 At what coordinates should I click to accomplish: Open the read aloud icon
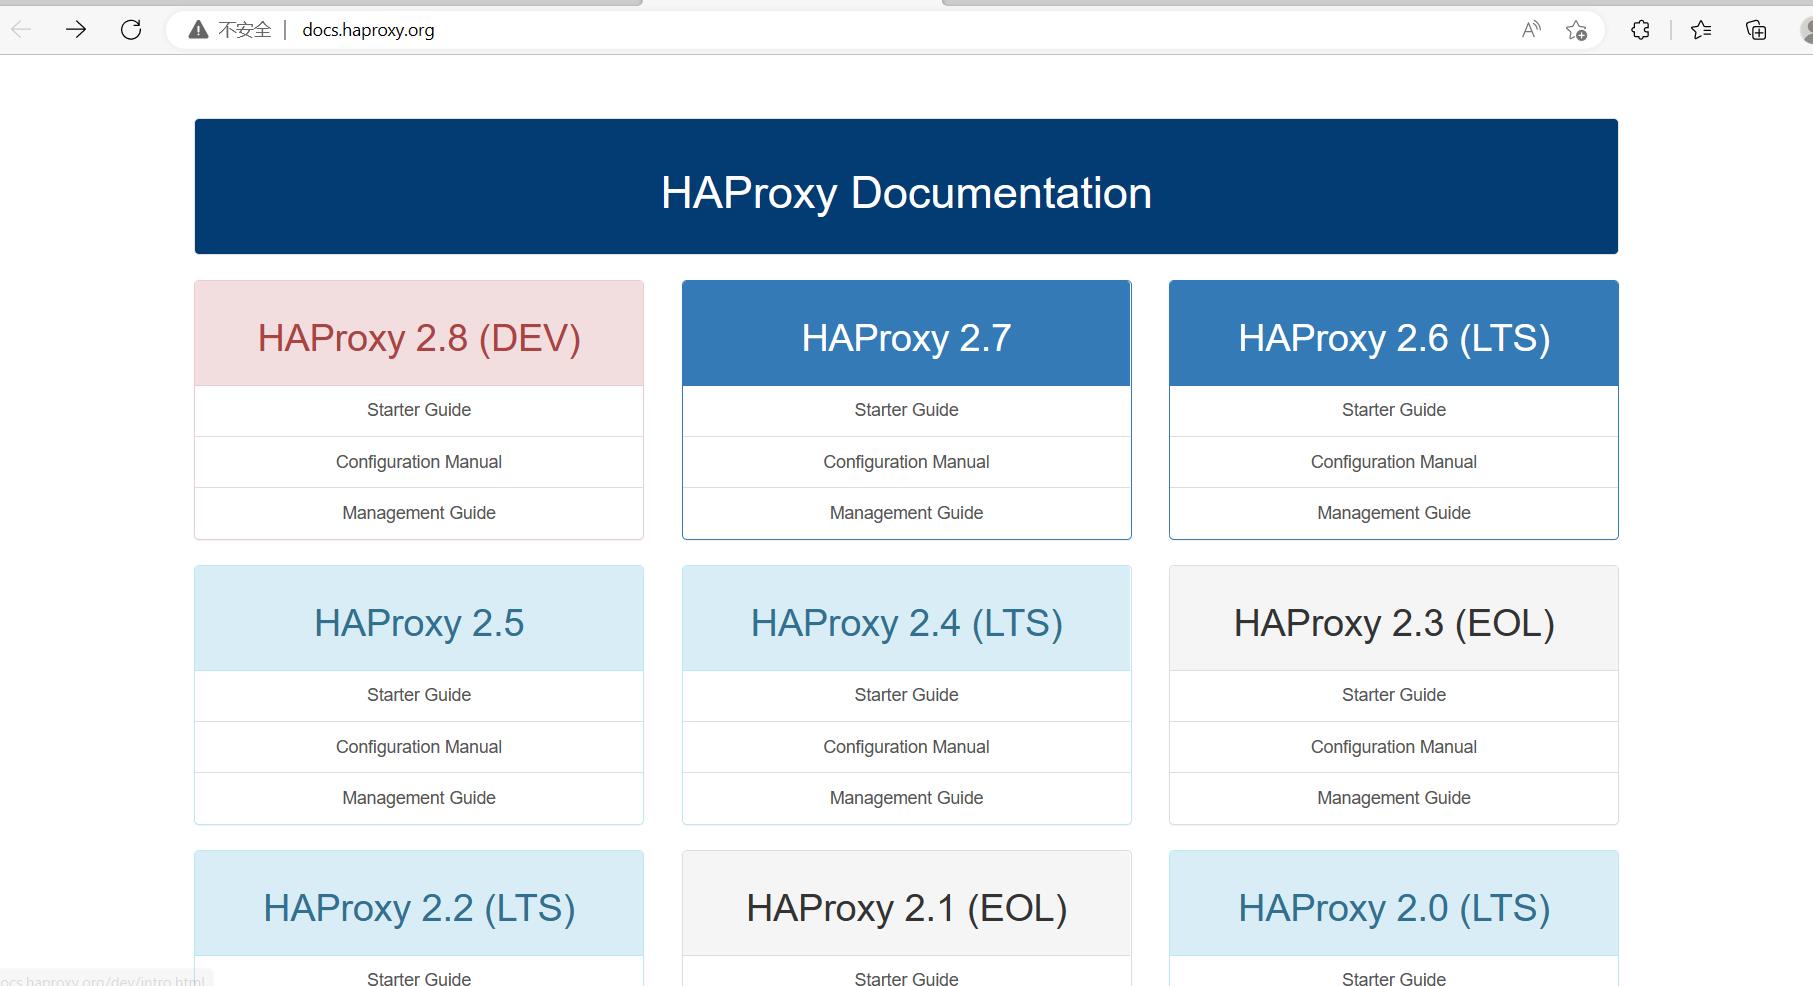click(1531, 30)
